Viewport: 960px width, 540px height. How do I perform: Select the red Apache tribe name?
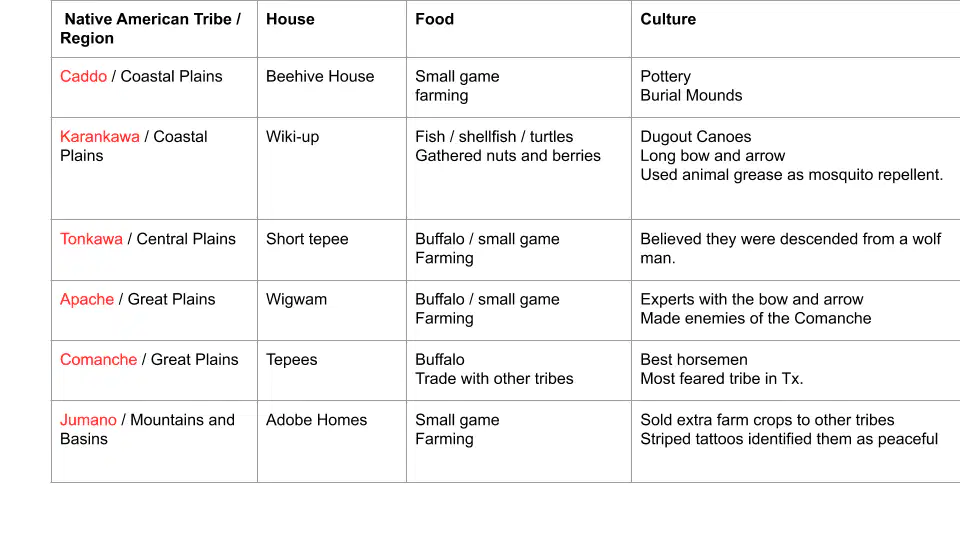click(x=87, y=299)
